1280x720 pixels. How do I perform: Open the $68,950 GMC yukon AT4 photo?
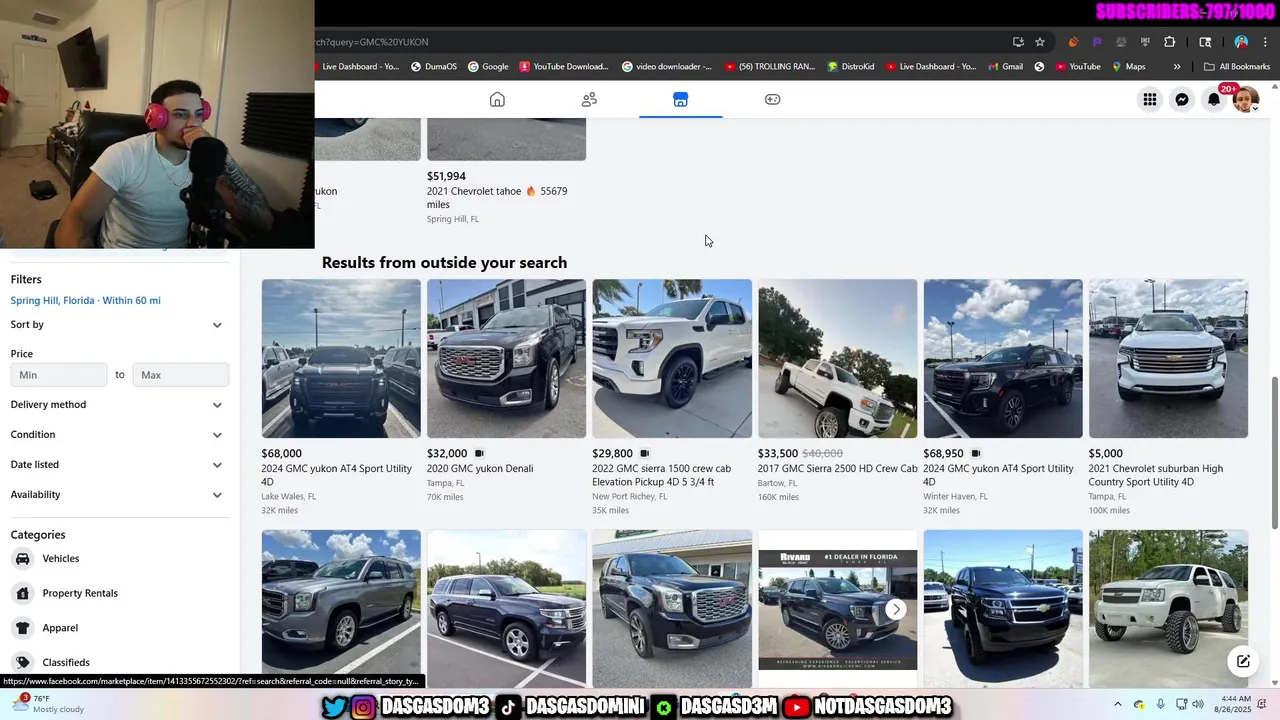pyautogui.click(x=1003, y=358)
